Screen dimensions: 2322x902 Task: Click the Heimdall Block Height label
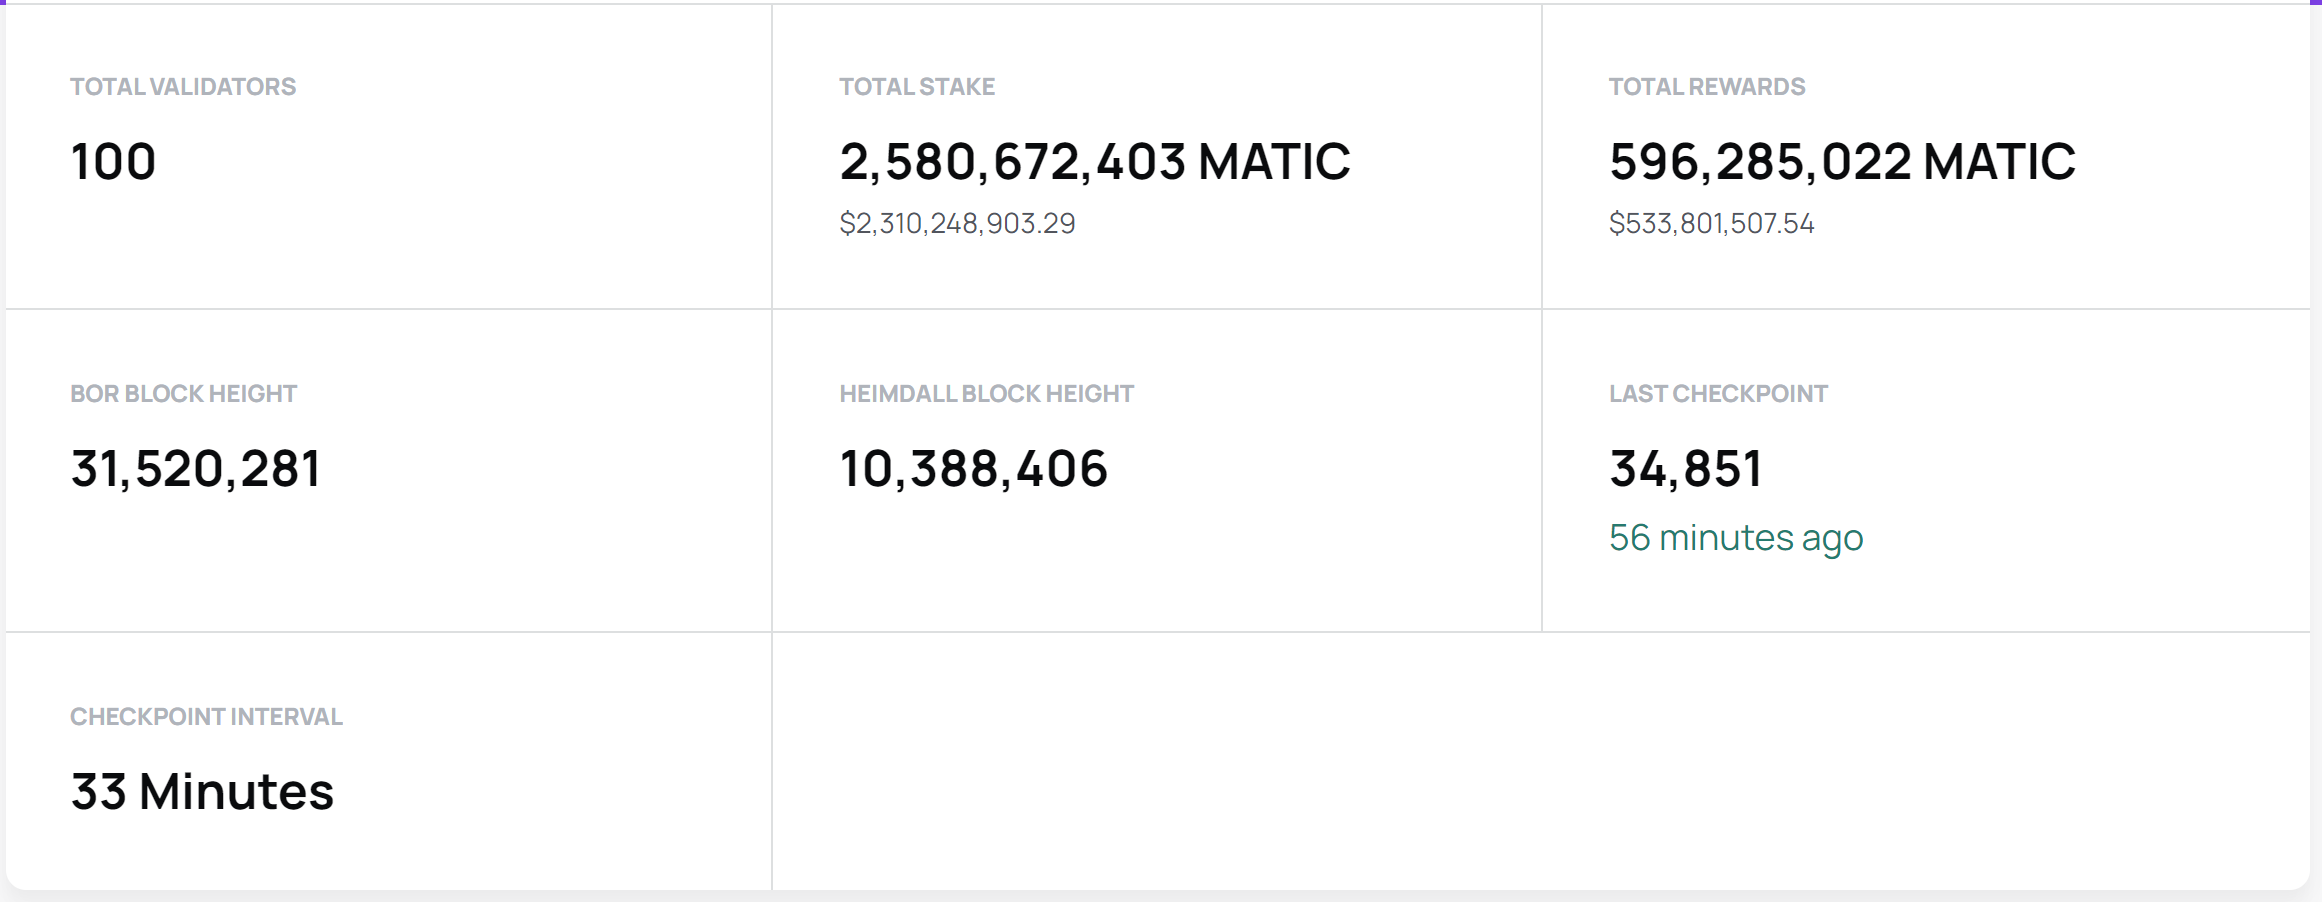986,394
